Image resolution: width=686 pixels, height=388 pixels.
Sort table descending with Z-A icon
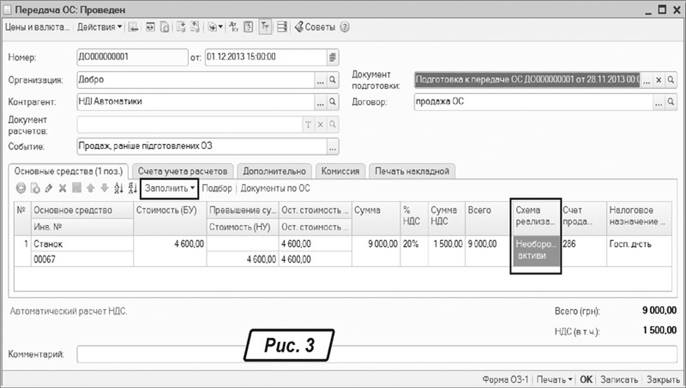pos(133,189)
